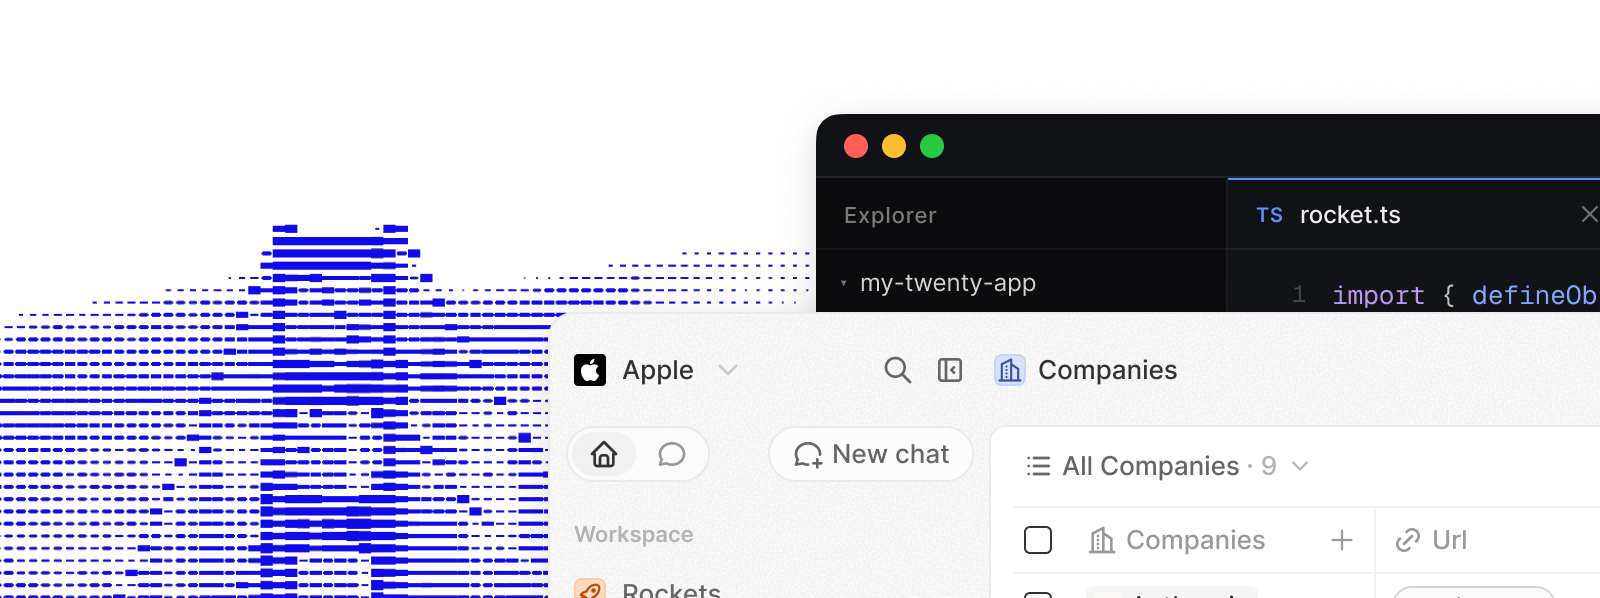Click the search magnifier icon
This screenshot has width=1600, height=598.
pos(897,370)
